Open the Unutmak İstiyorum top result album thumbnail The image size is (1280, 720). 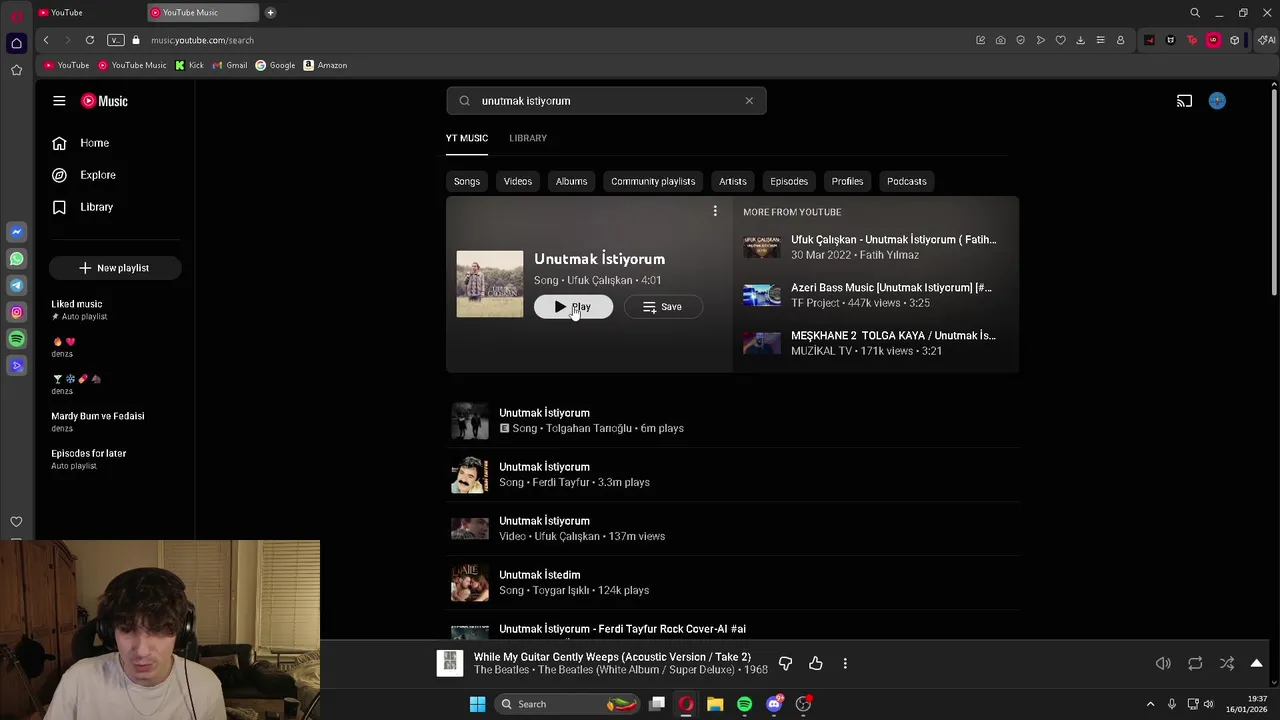[490, 284]
